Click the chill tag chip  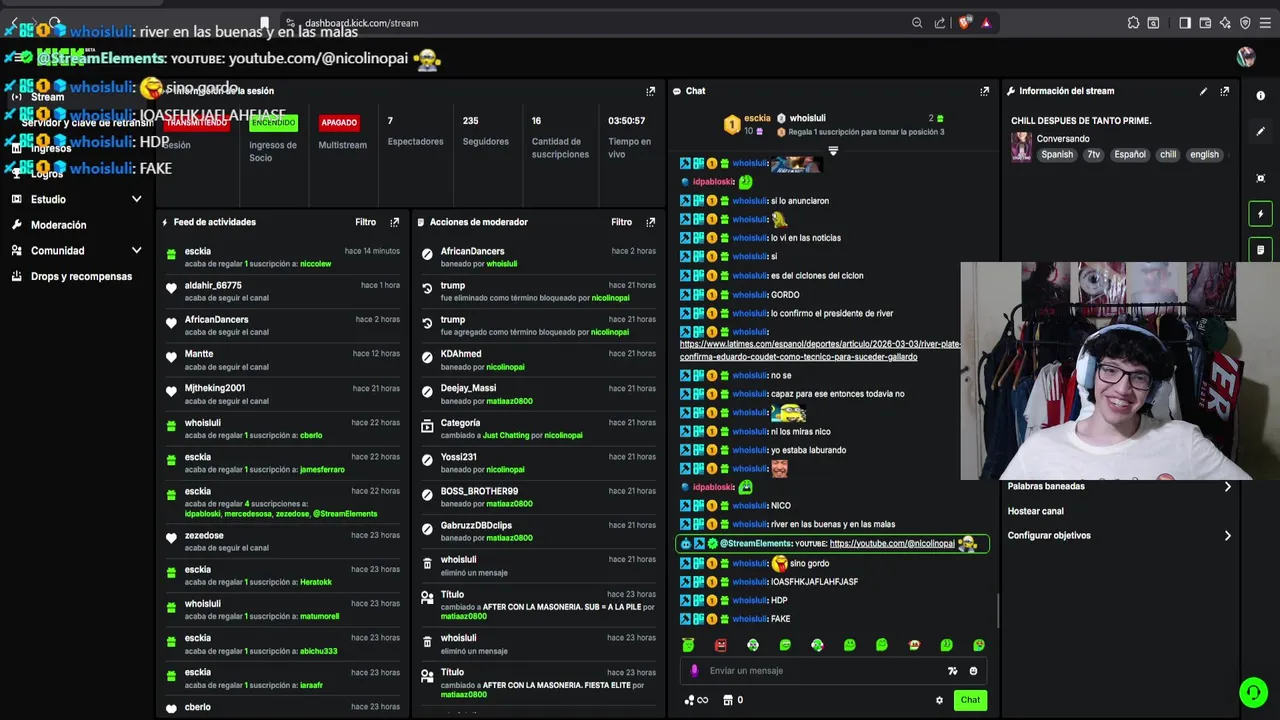(1168, 155)
